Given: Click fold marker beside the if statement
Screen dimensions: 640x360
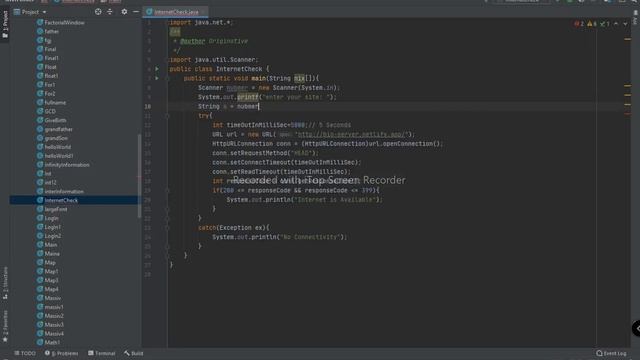Looking at the screenshot, I should pos(167,191).
